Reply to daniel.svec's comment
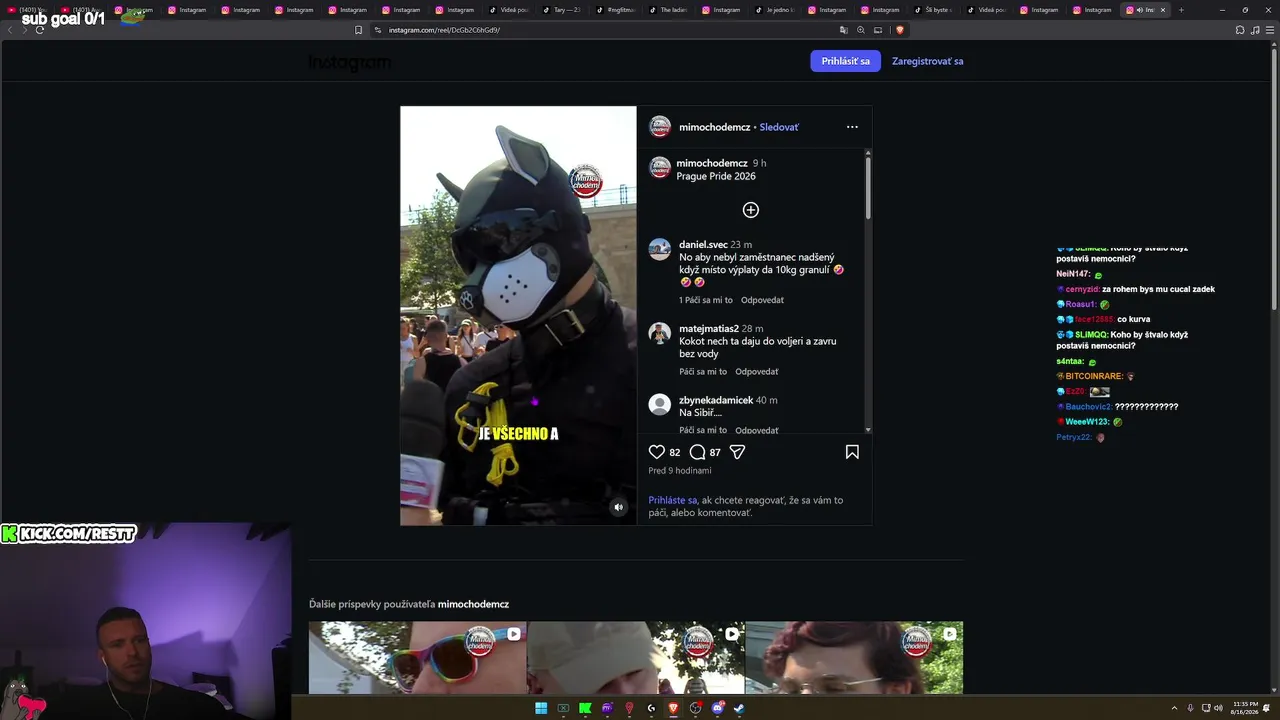The width and height of the screenshot is (1280, 720). pyautogui.click(x=763, y=300)
